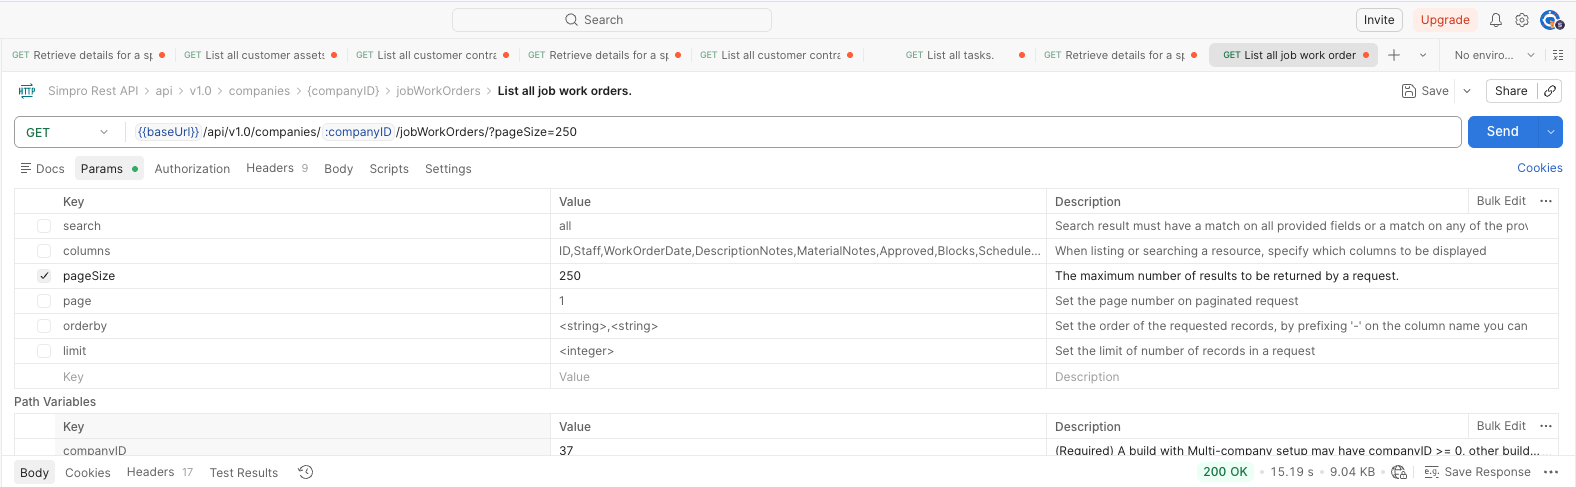The width and height of the screenshot is (1576, 487).
Task: Uncheck the pageSize param checkbox
Action: click(44, 276)
